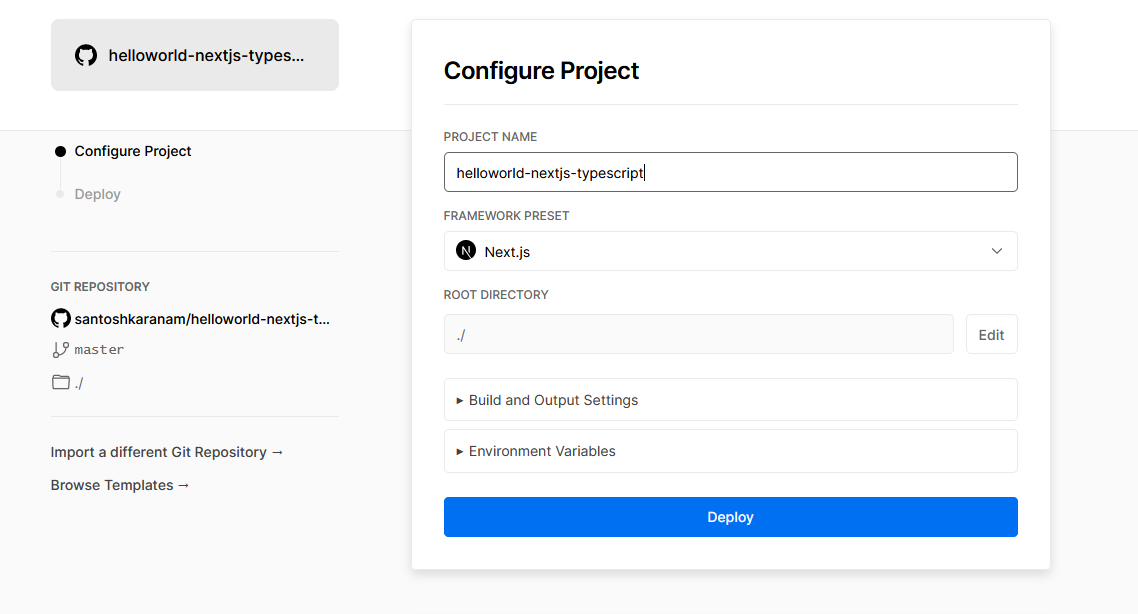This screenshot has width=1138, height=614.
Task: Click the Deploy step bullet in sidebar
Action: coord(60,194)
